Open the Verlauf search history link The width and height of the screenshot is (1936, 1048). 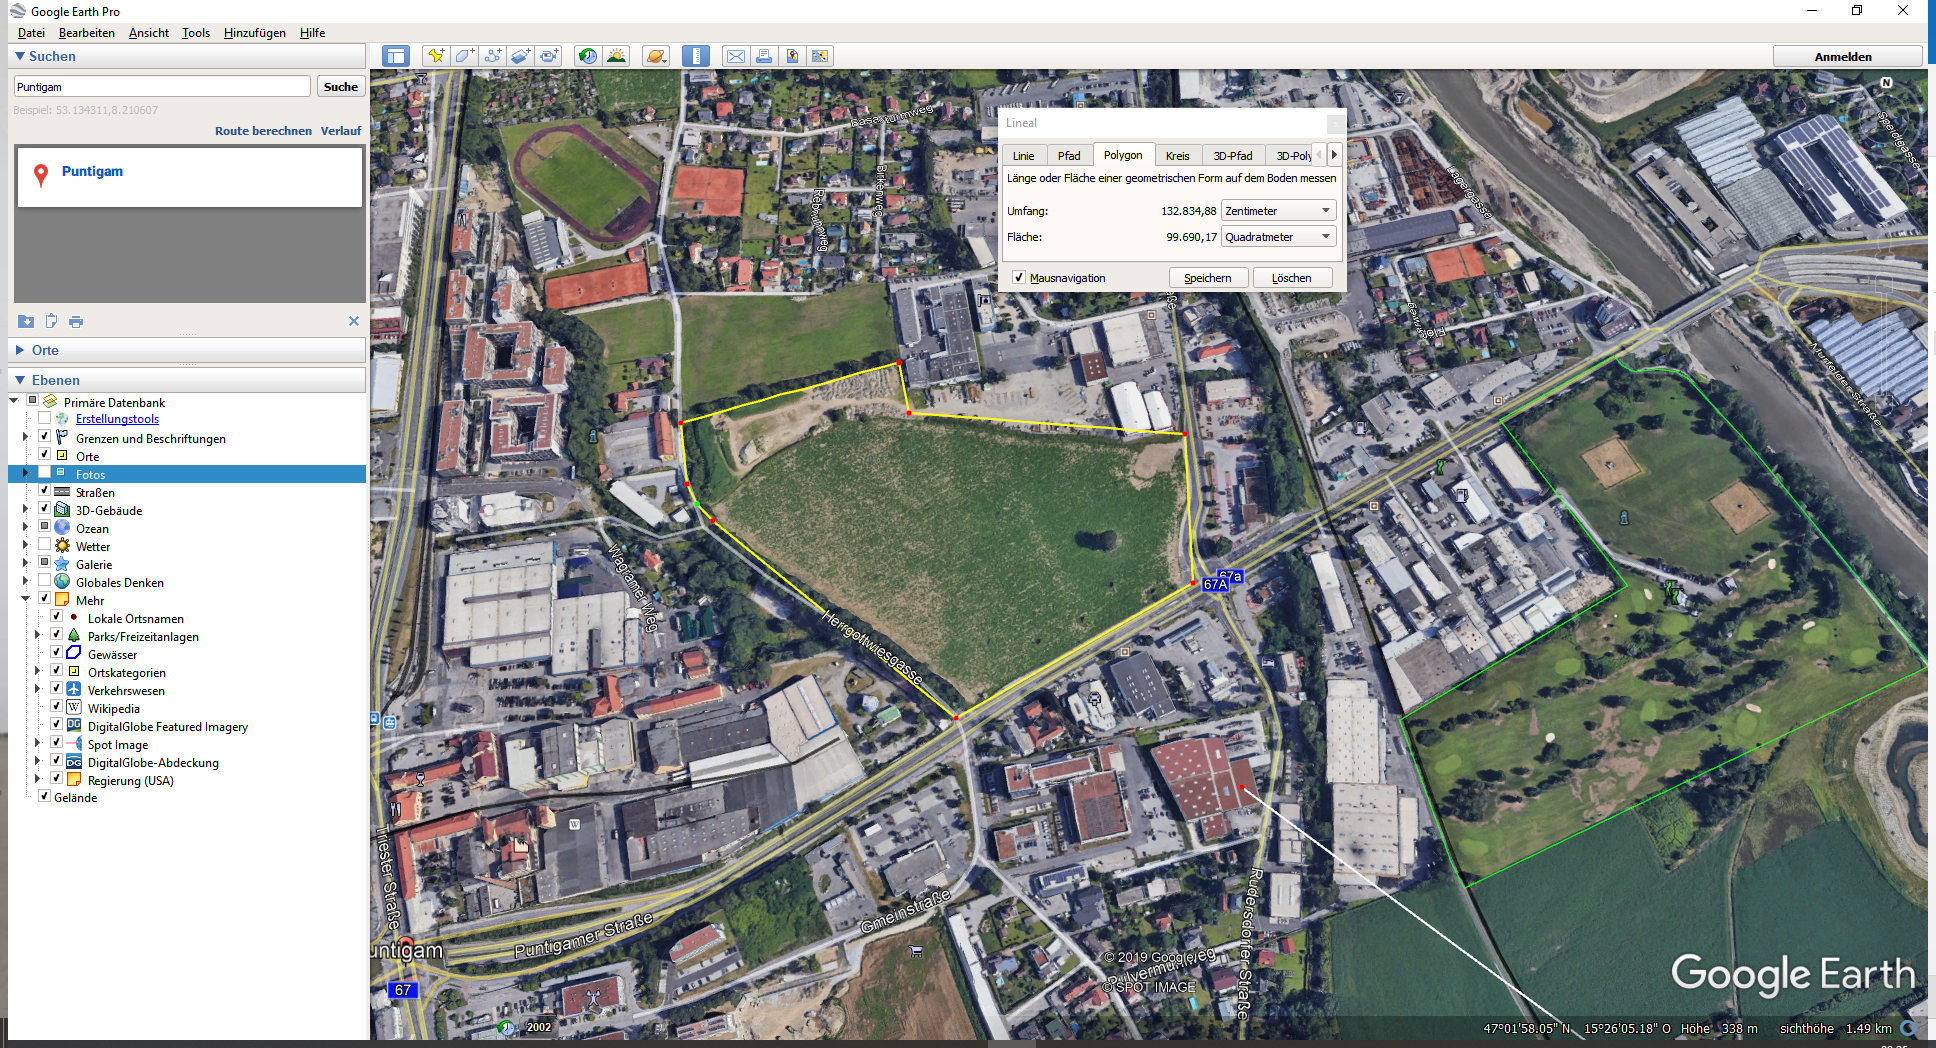tap(341, 131)
